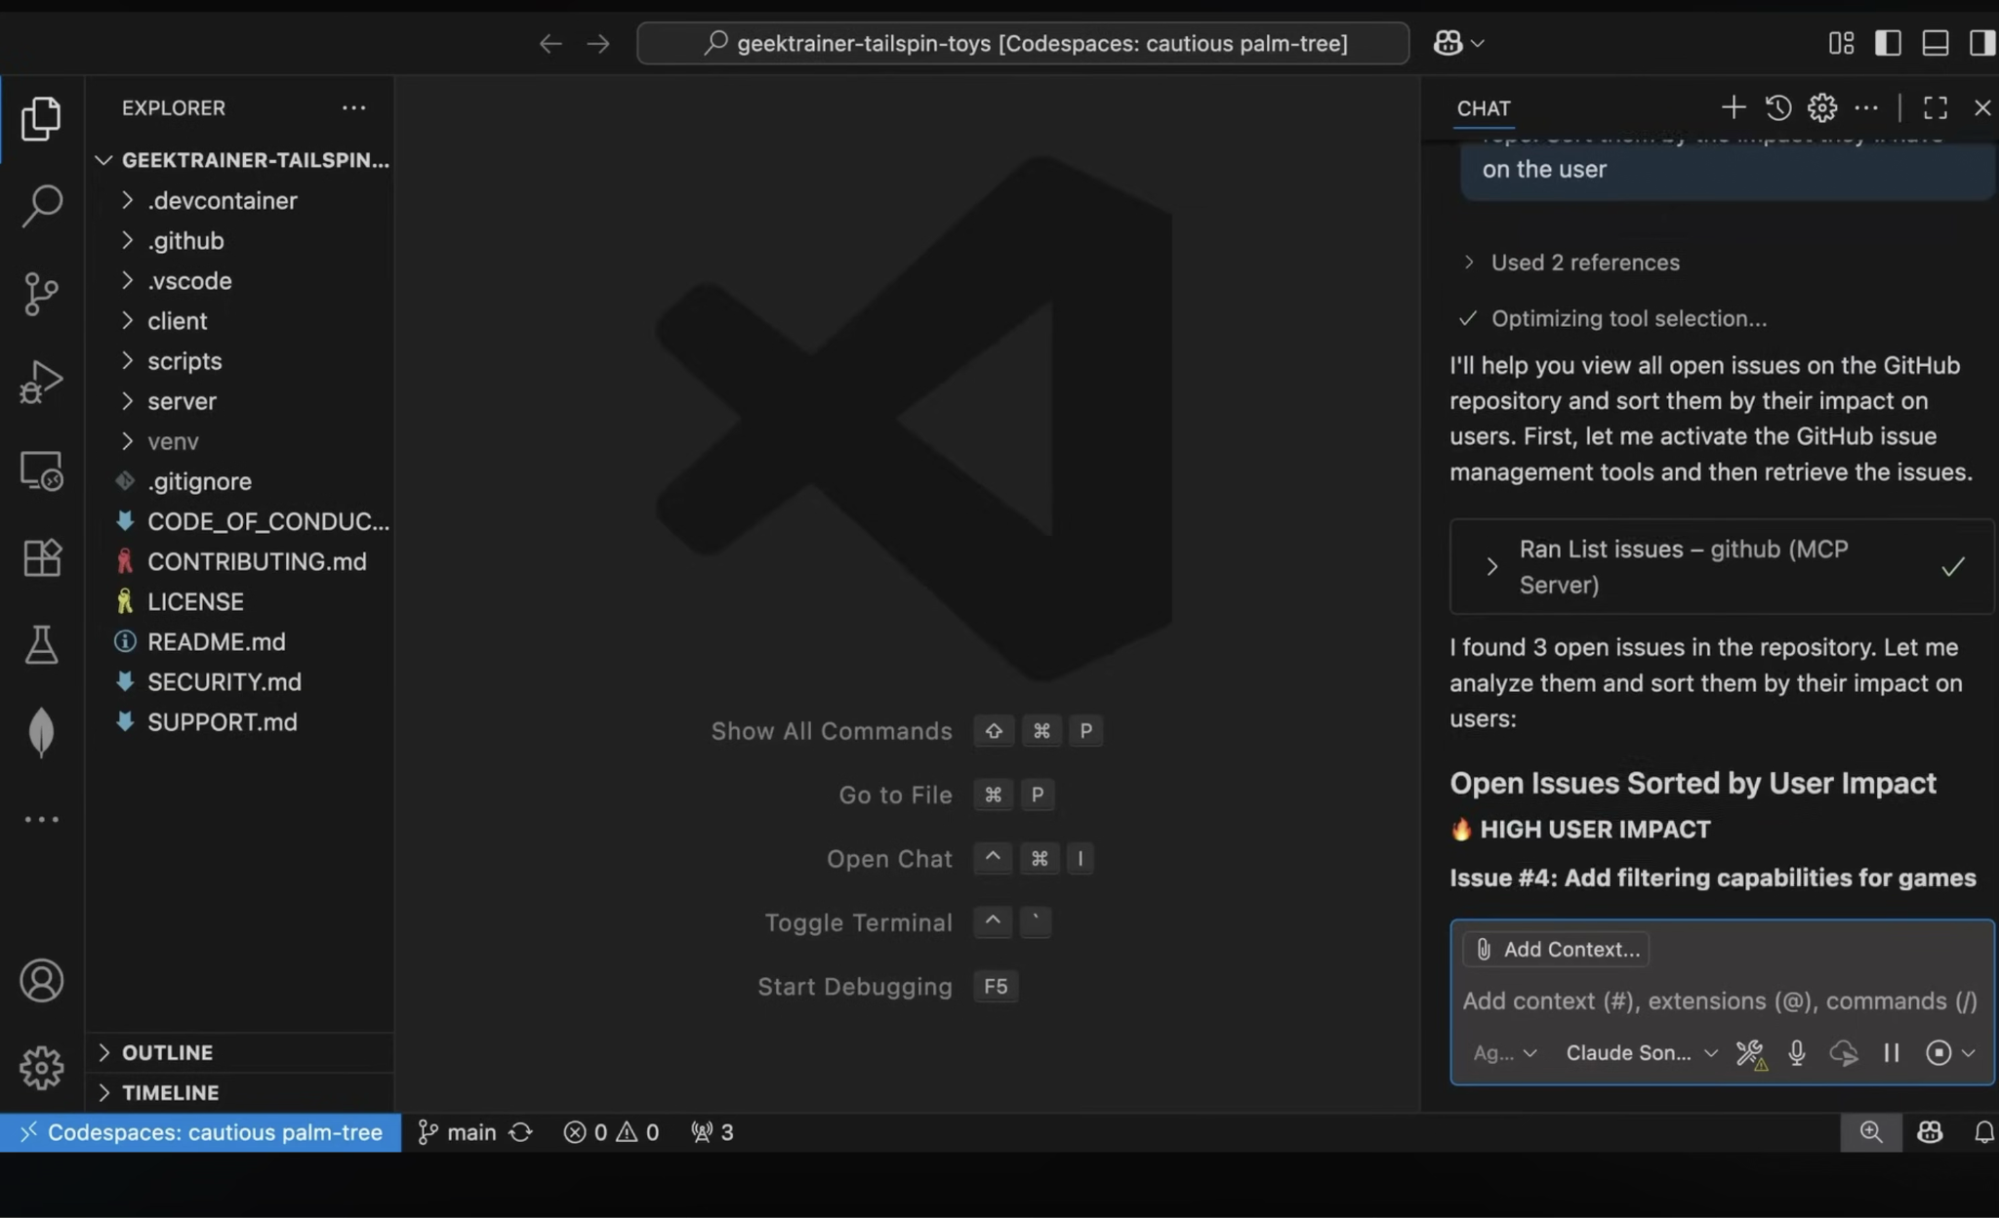Toggle the primary side bar
This screenshot has height=1219, width=1999.
point(1888,43)
